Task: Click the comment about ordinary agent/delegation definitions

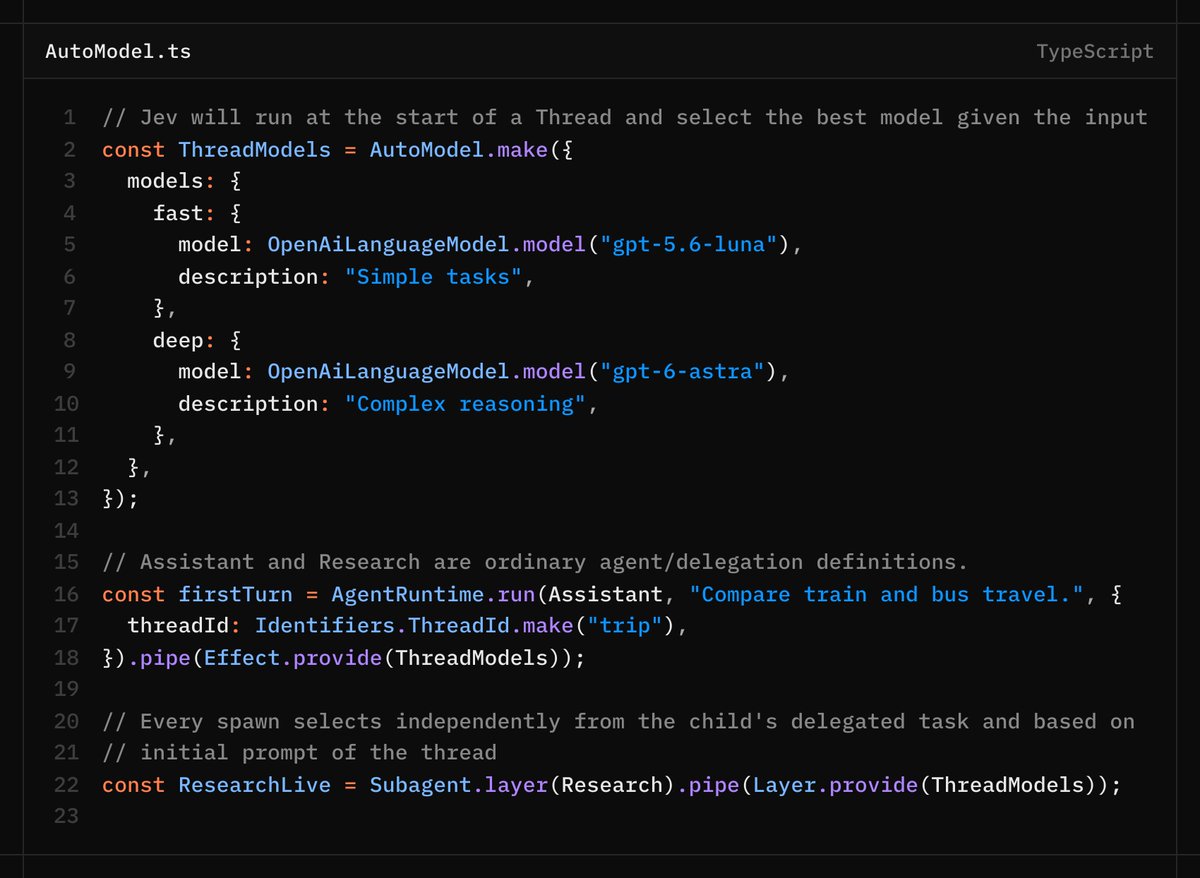Action: click(535, 563)
